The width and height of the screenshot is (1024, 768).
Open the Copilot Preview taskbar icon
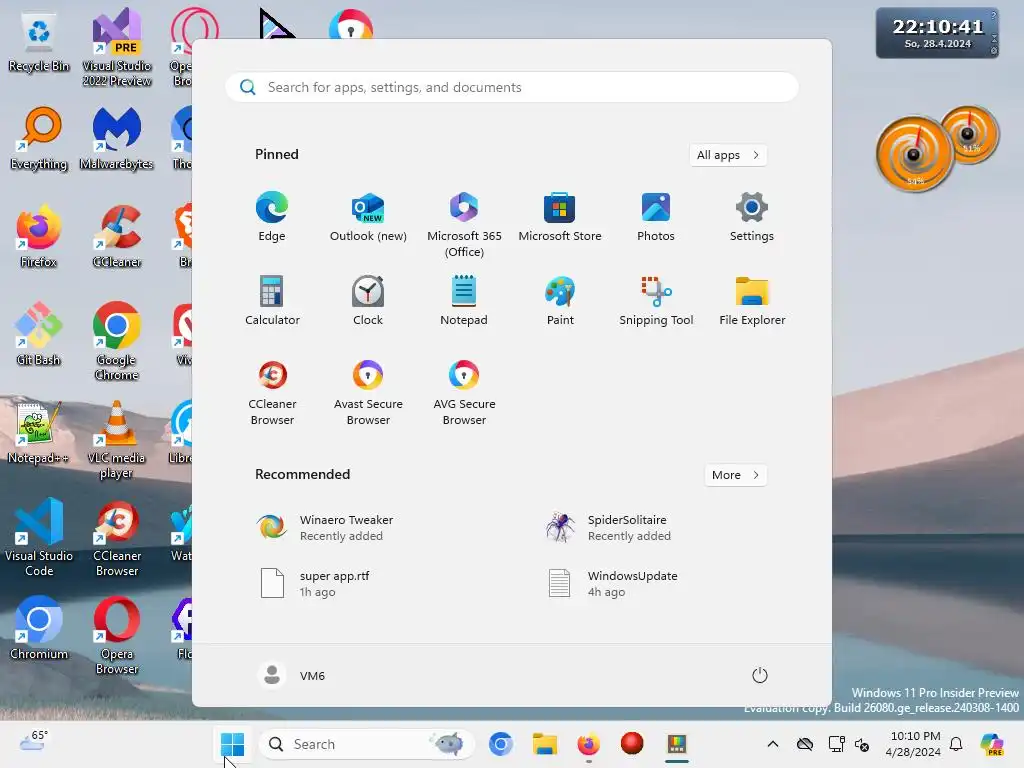[992, 744]
